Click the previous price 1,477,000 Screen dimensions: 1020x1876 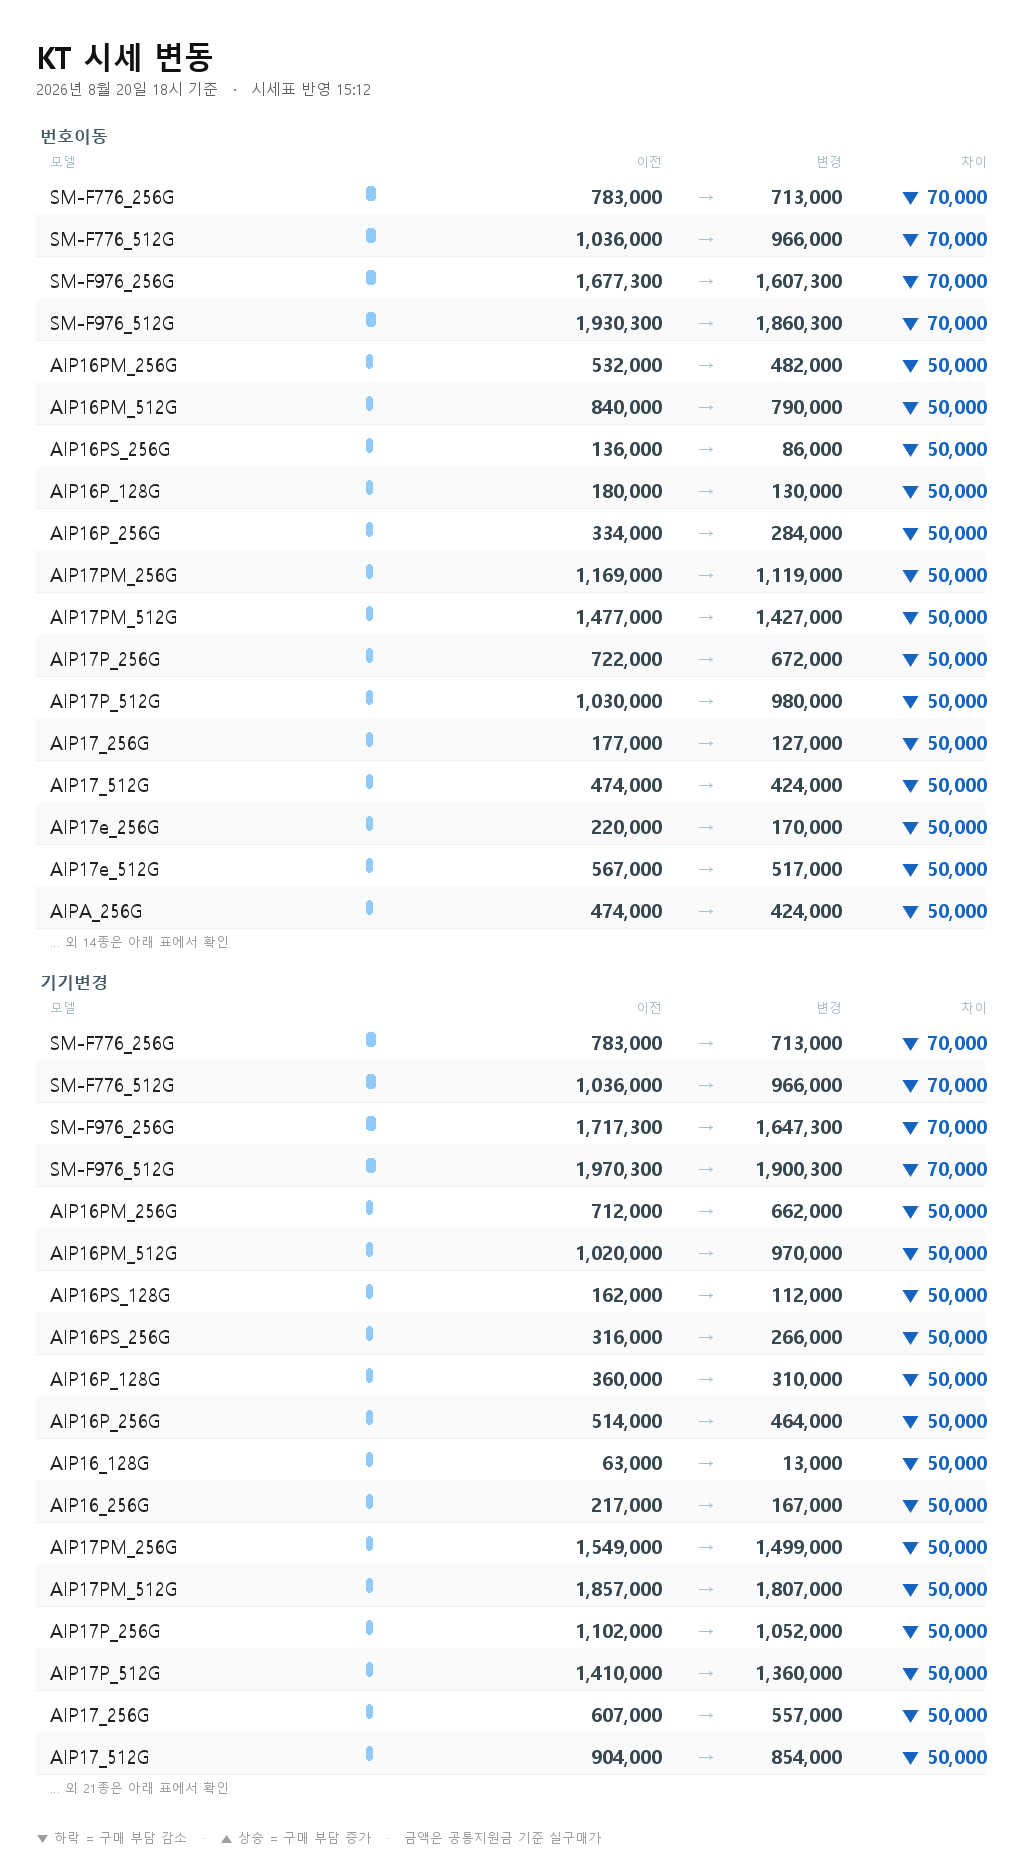[619, 618]
